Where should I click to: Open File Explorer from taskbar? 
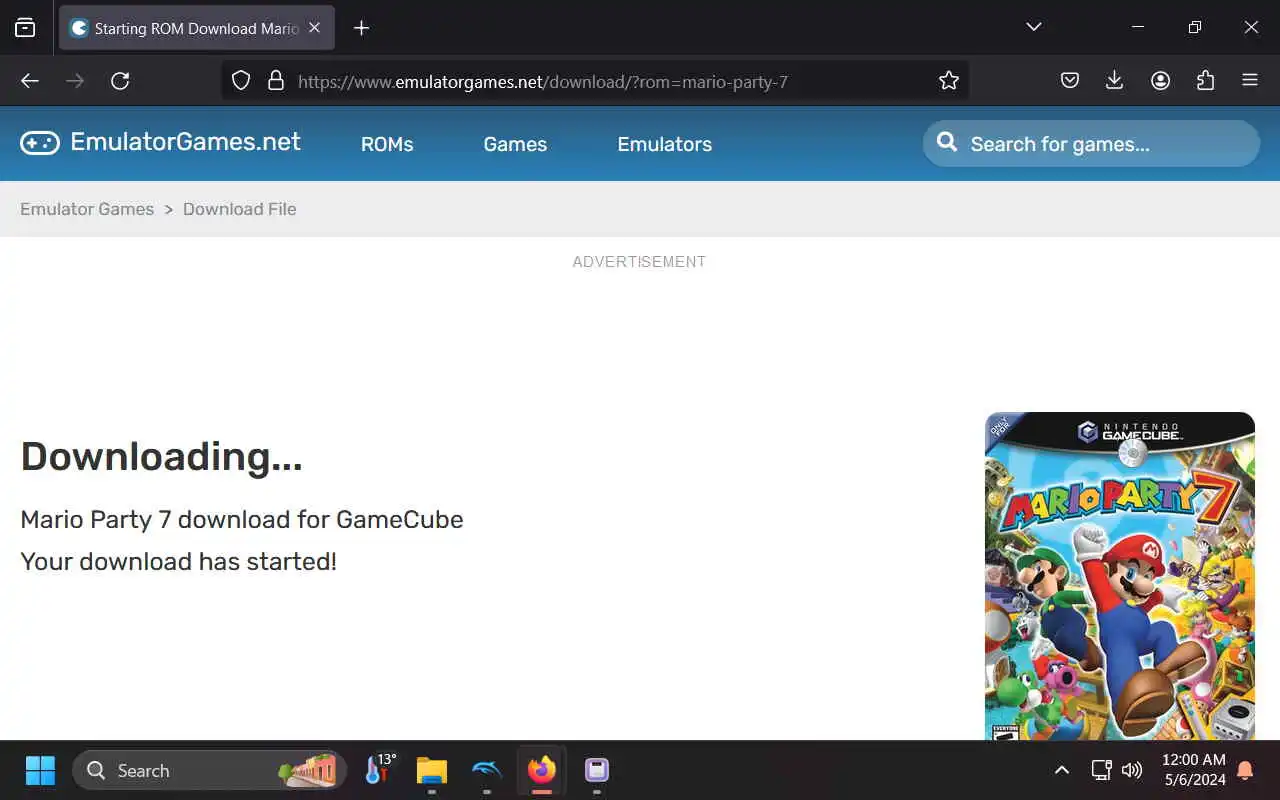point(432,770)
